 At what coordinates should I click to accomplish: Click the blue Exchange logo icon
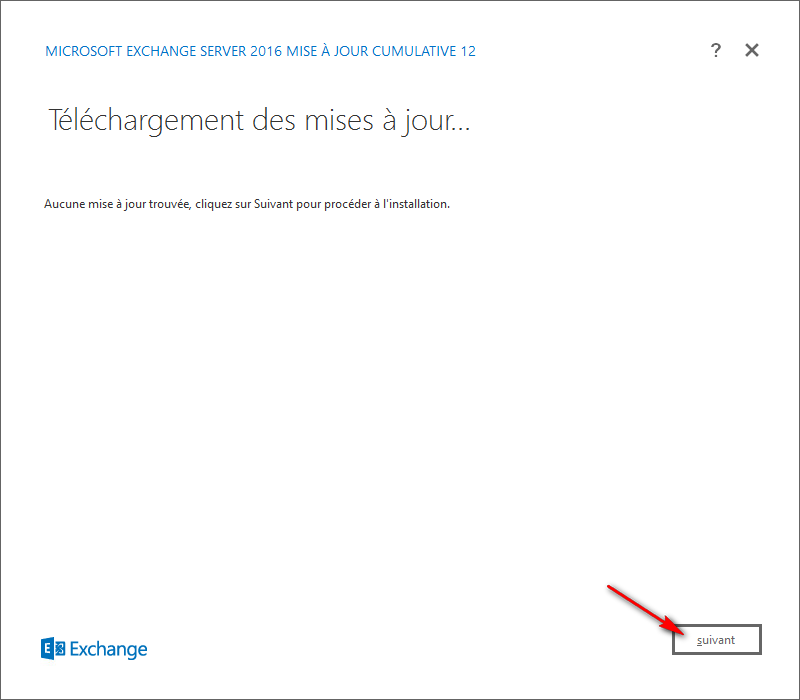pyautogui.click(x=53, y=649)
